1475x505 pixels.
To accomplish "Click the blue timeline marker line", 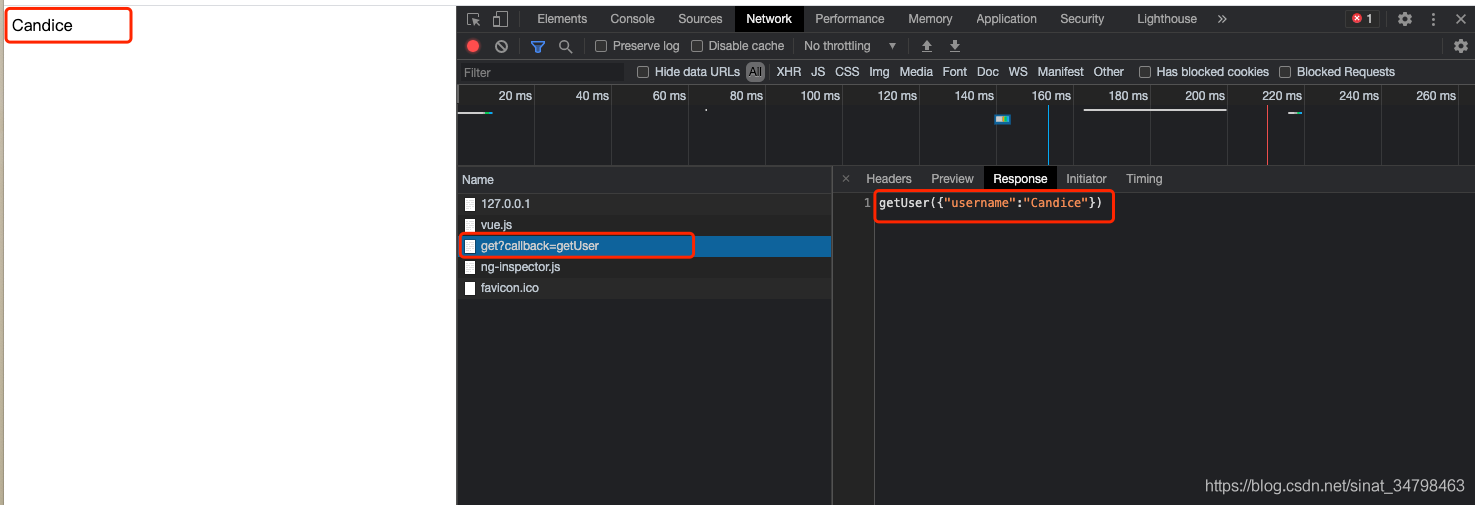I will [x=1048, y=134].
